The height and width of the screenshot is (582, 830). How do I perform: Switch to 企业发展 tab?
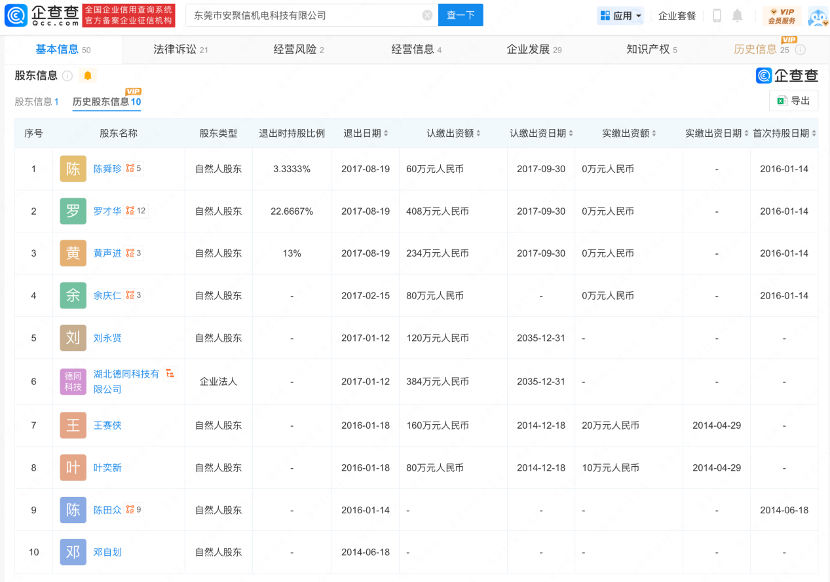[534, 49]
